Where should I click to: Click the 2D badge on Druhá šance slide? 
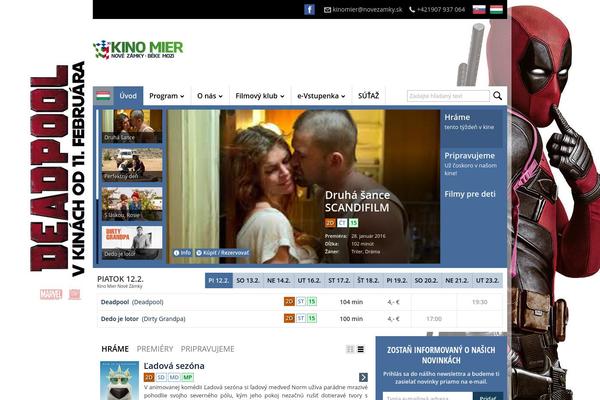330,223
